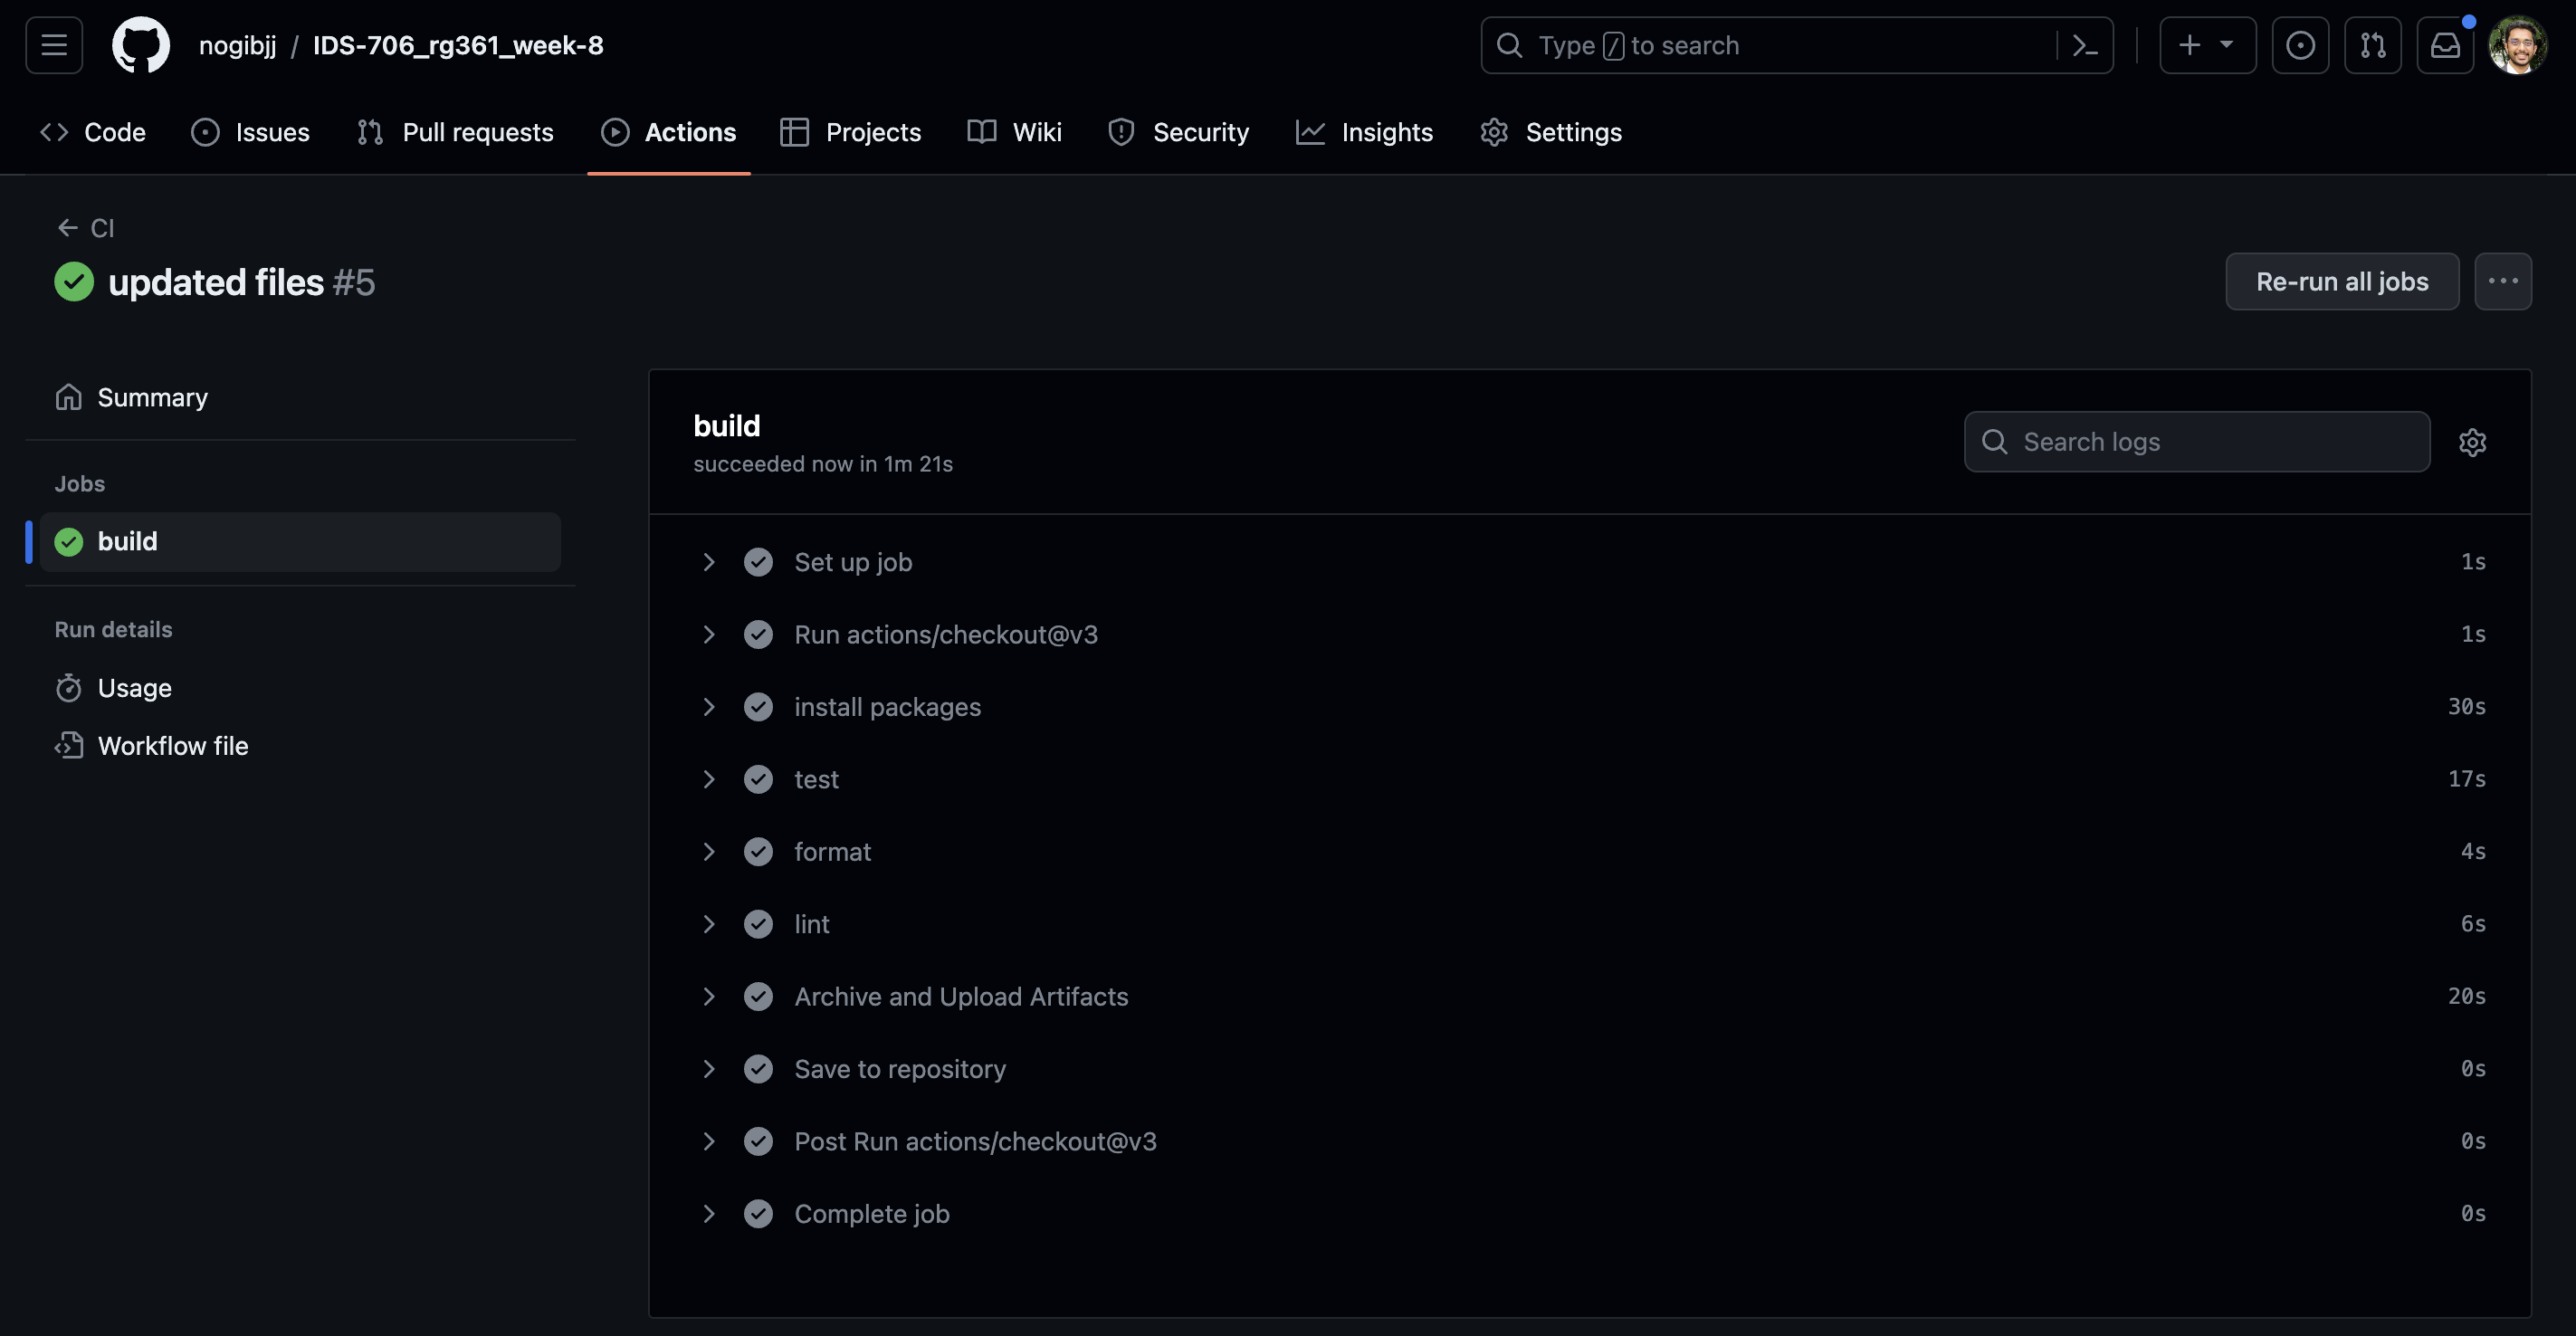2576x1336 pixels.
Task: Open the notifications inbox
Action: pos(2445,45)
